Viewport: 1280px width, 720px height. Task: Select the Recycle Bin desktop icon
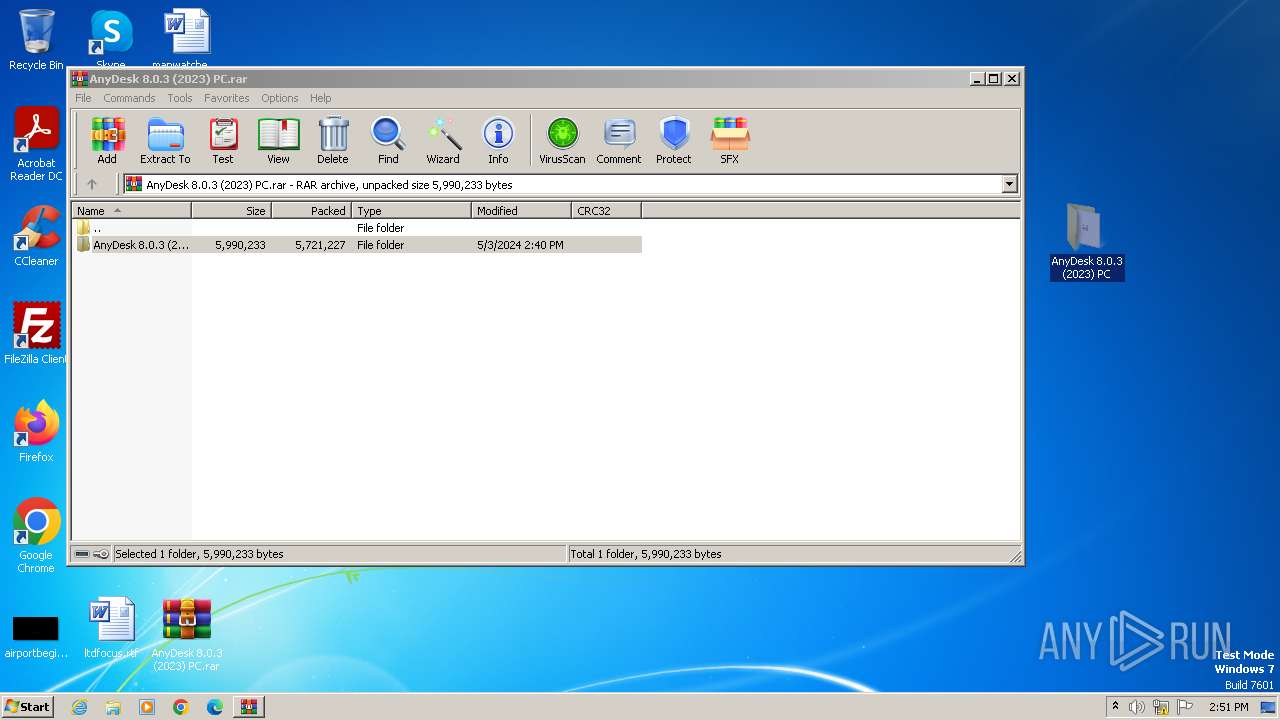coord(36,40)
